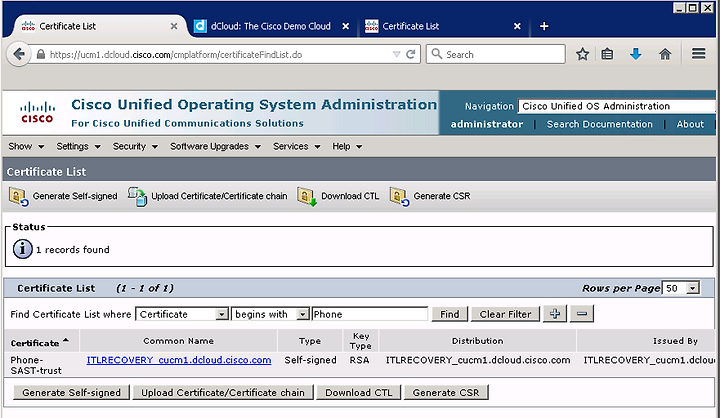Open the bookmarks list icon
720x418 pixels.
coord(607,54)
